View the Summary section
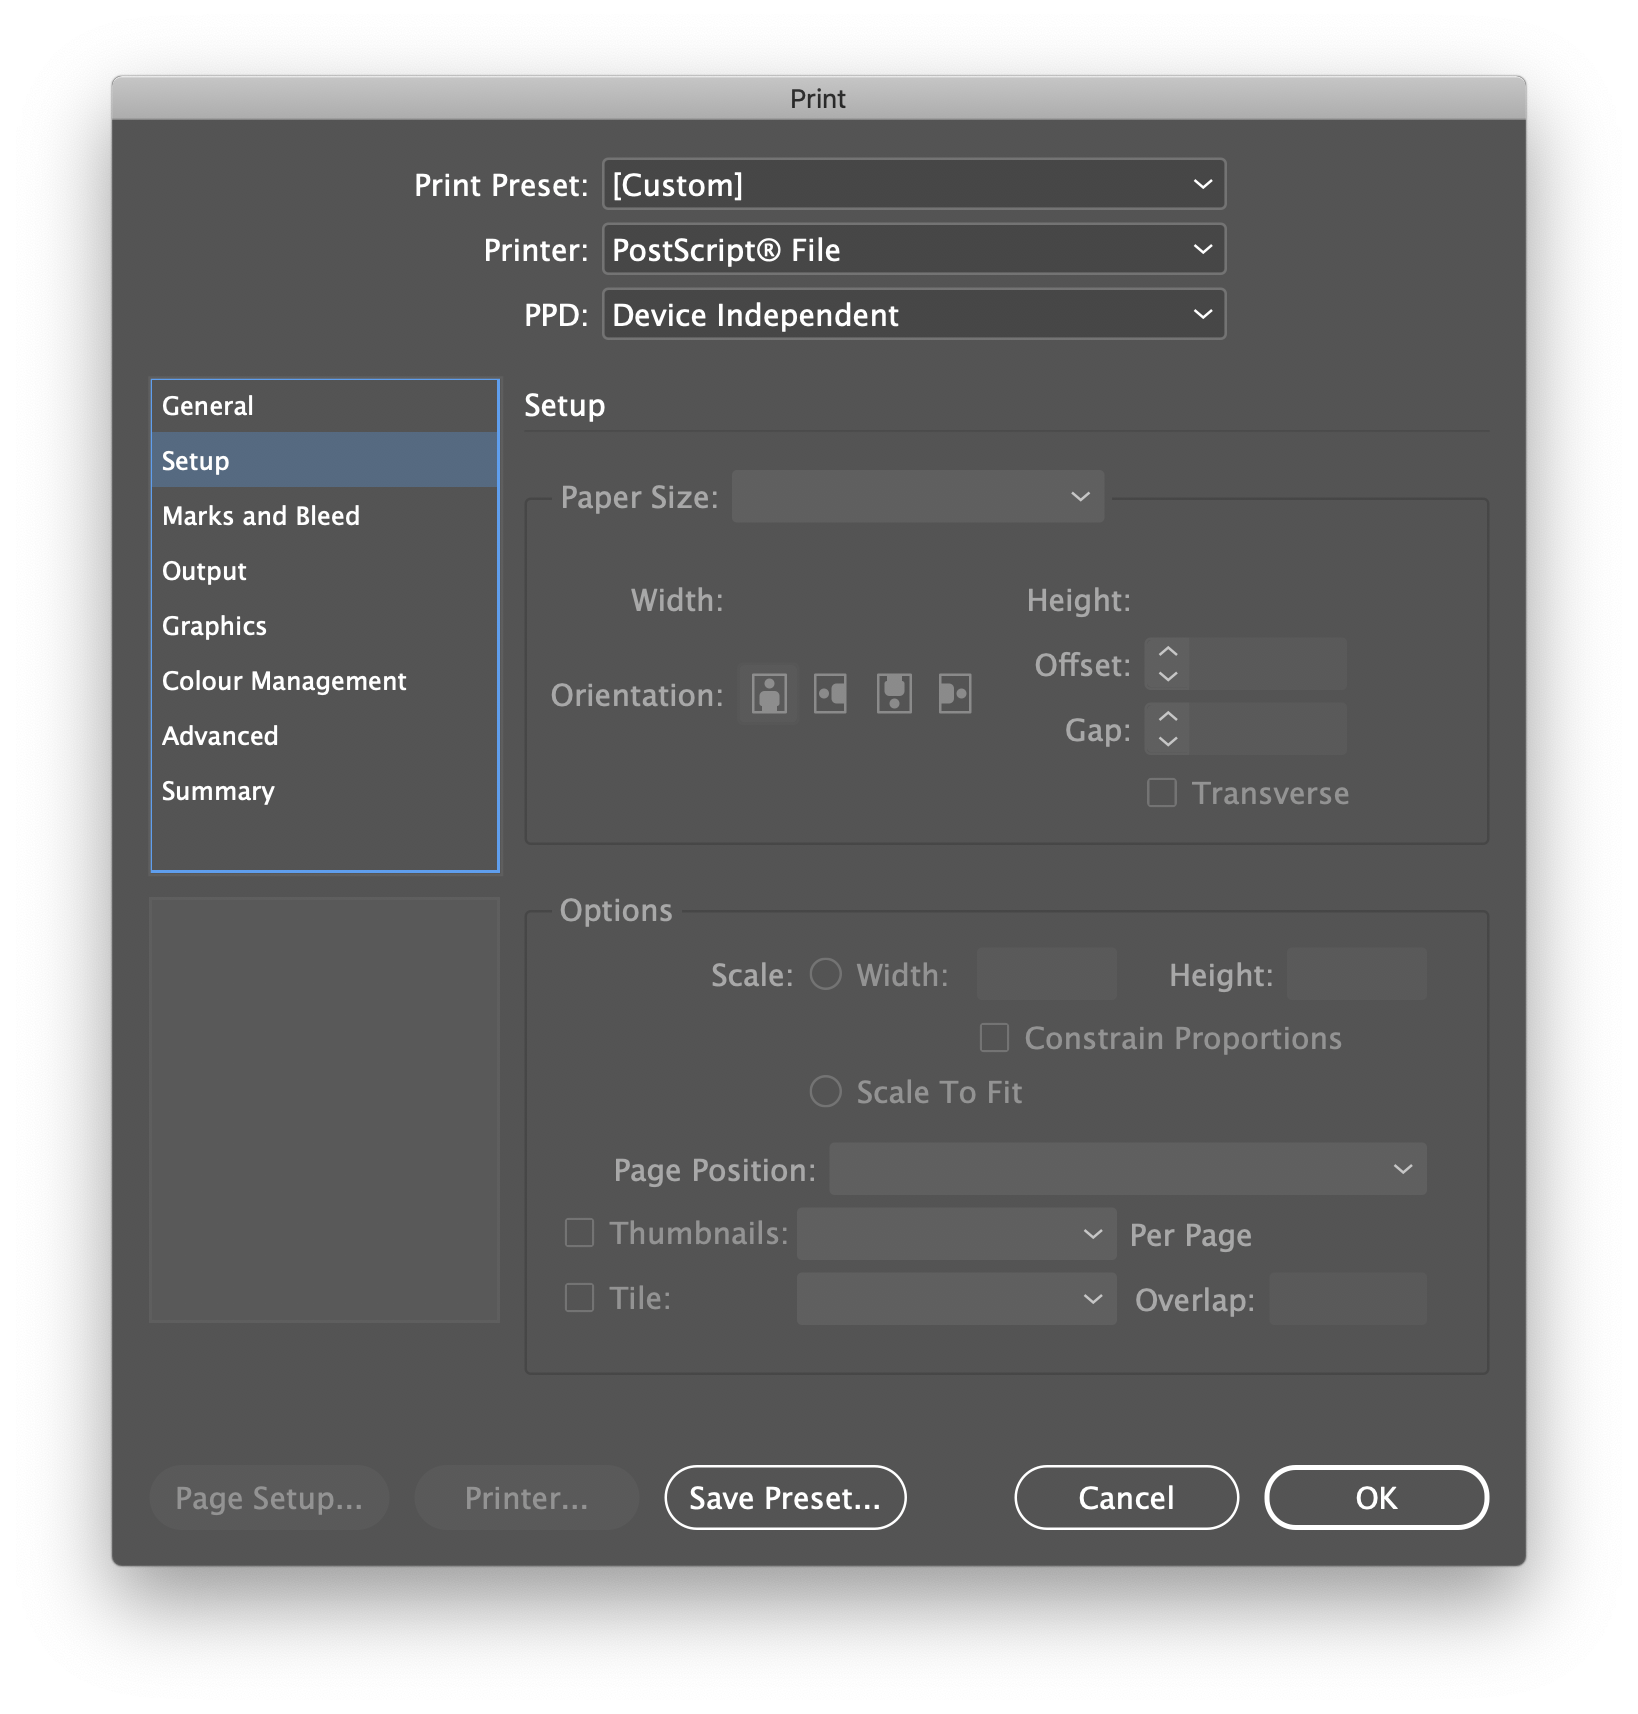 click(x=218, y=791)
